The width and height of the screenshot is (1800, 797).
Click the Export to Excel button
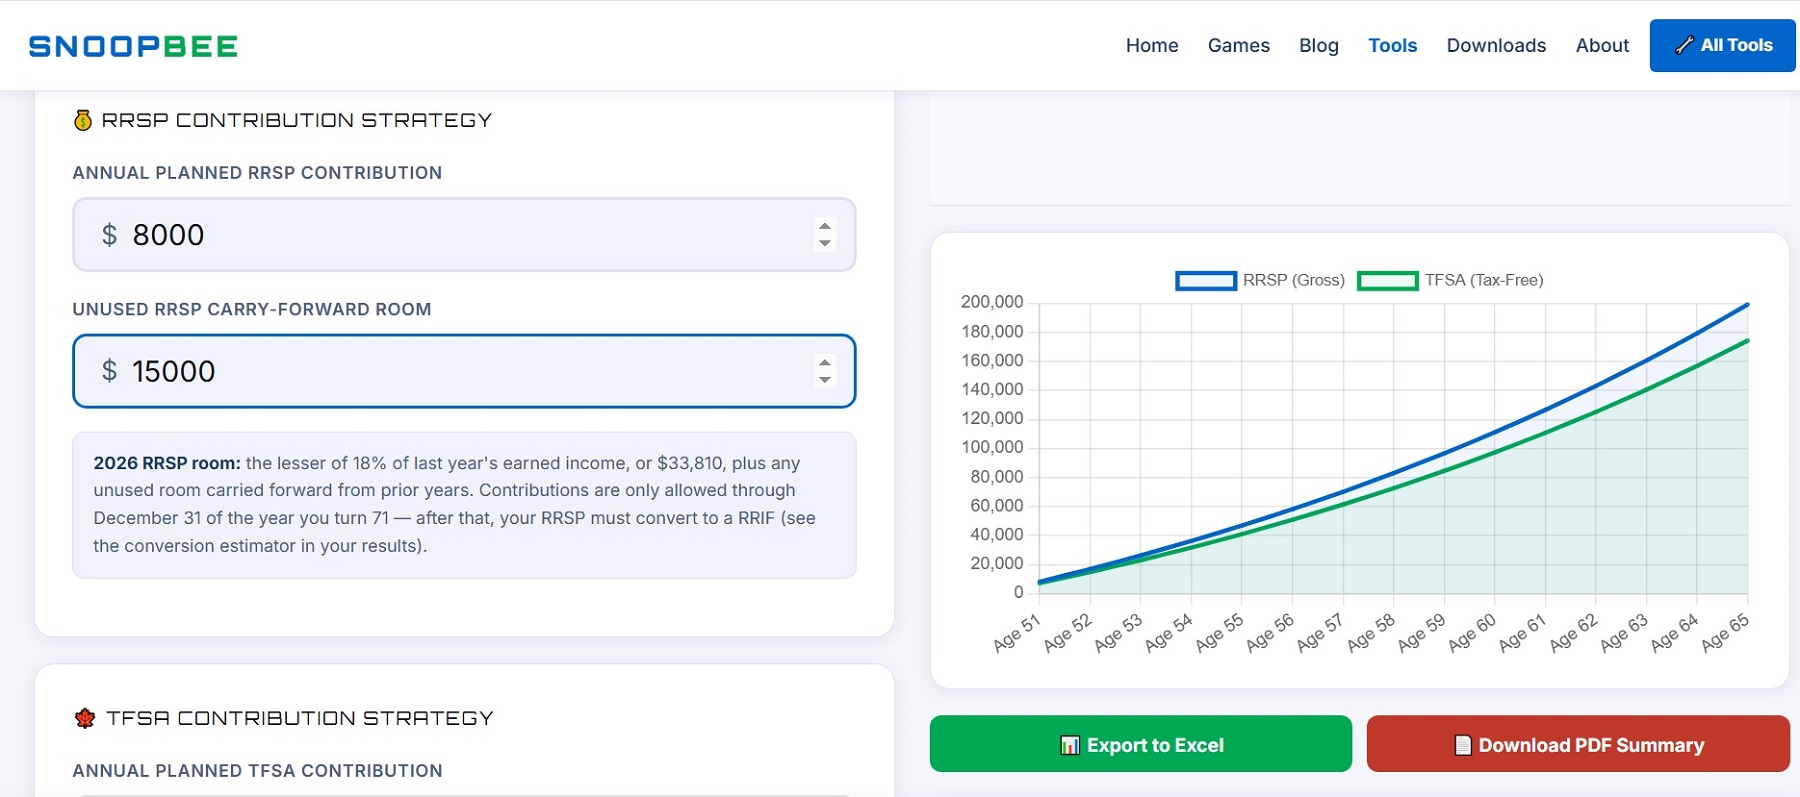[1141, 744]
